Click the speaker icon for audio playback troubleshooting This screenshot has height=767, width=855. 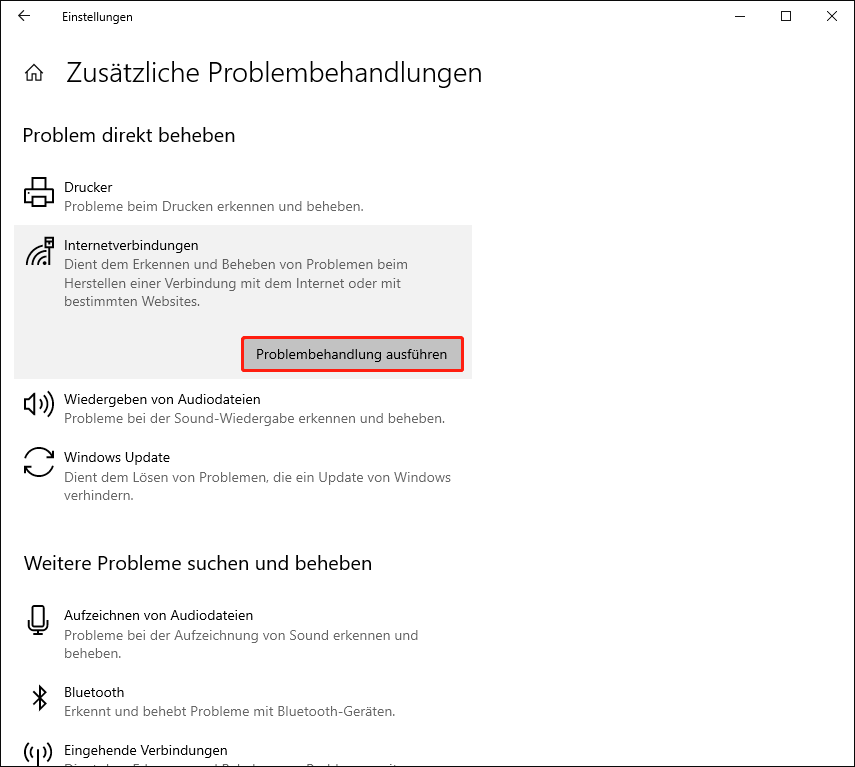(38, 404)
